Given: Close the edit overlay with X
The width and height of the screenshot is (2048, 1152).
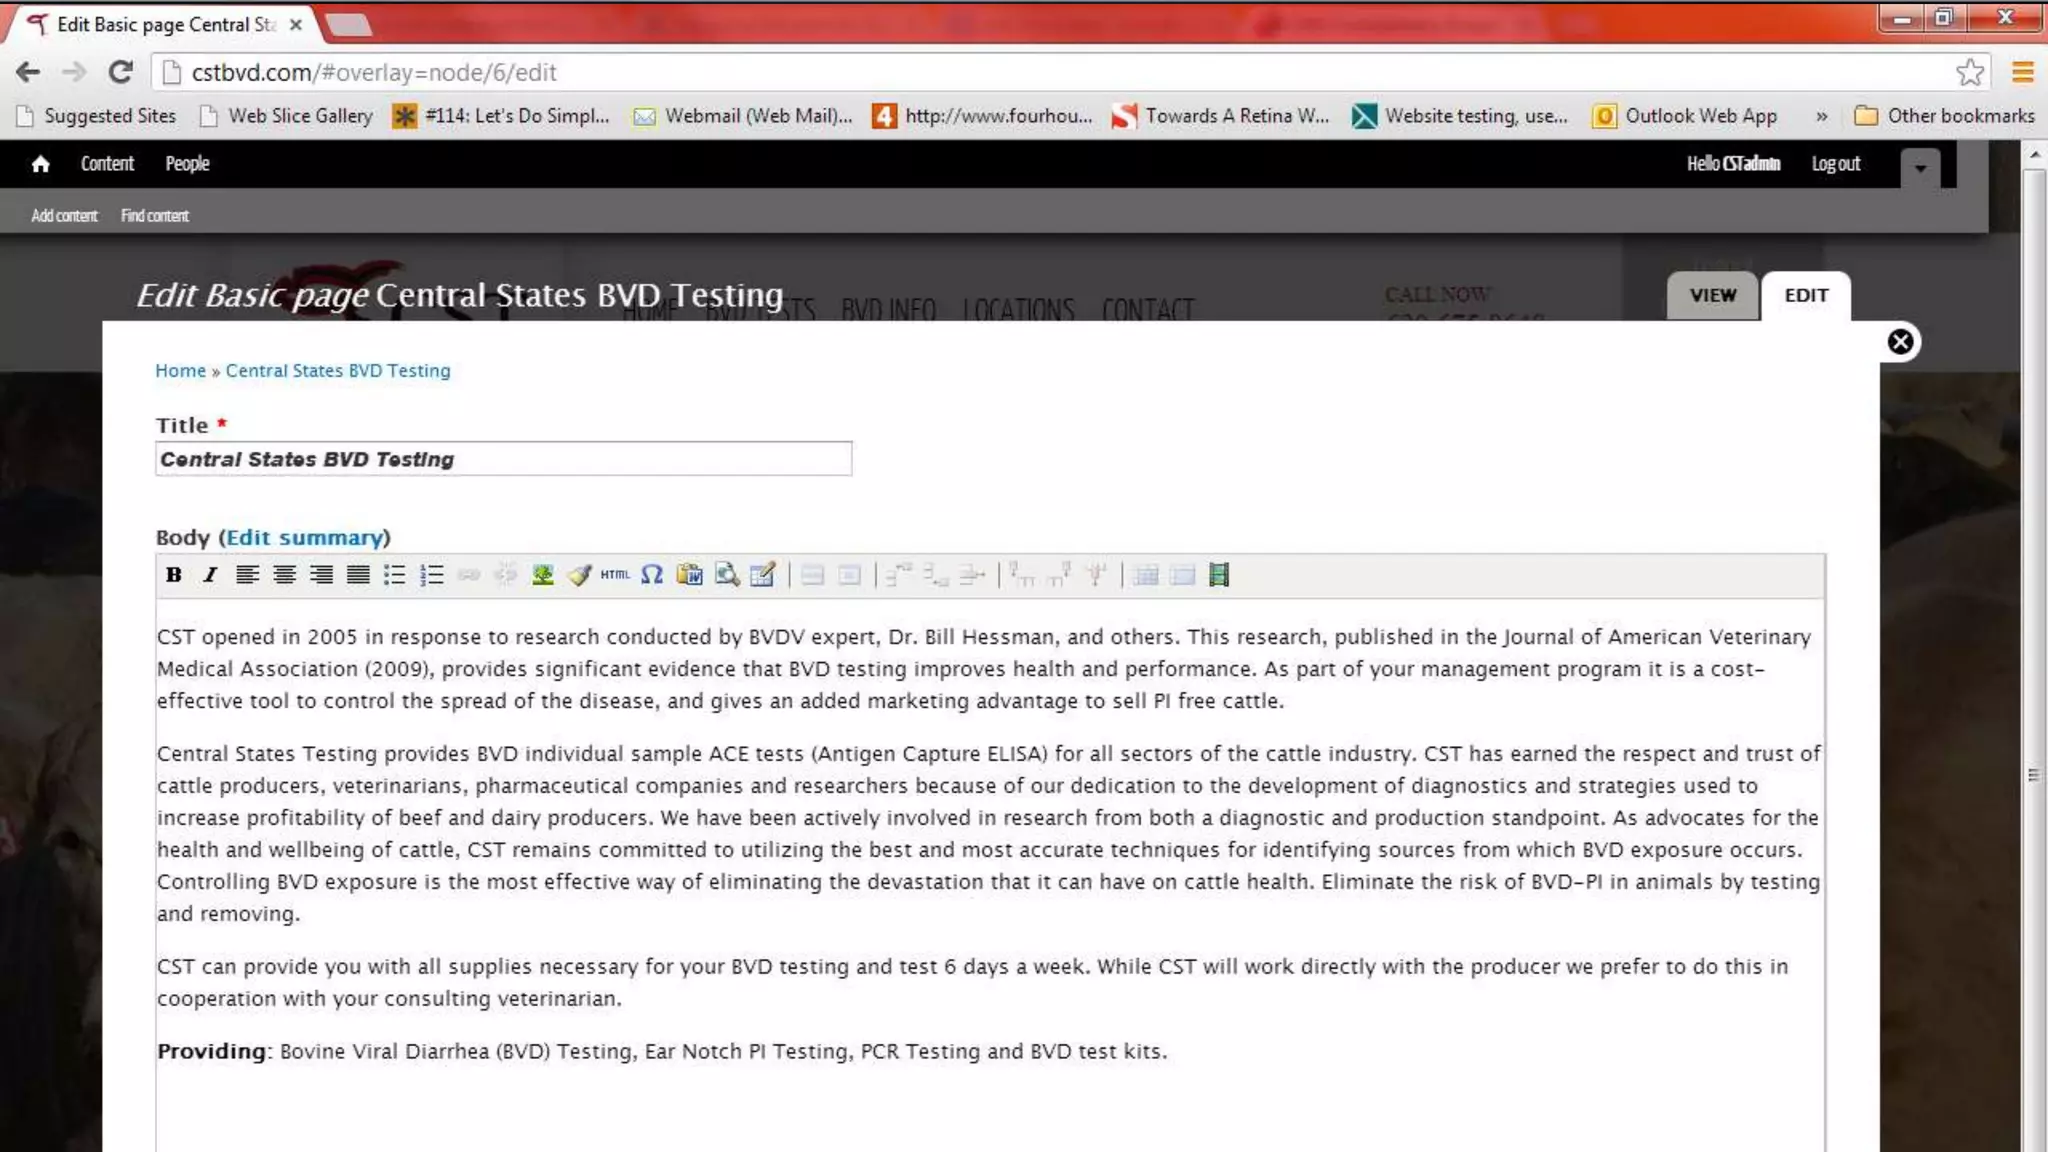Looking at the screenshot, I should coord(1900,342).
